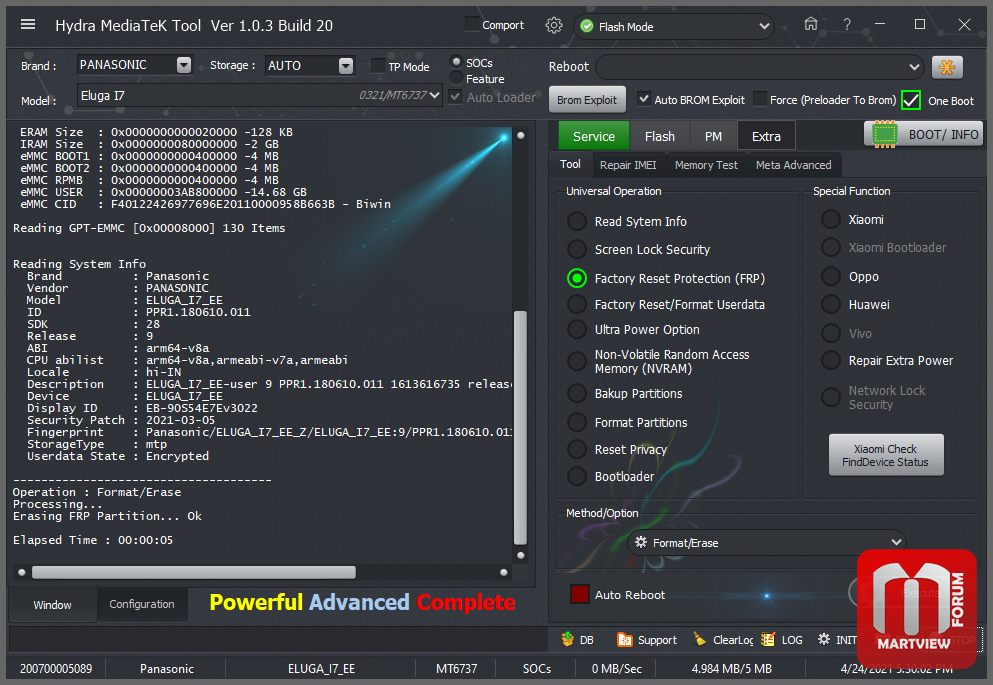The width and height of the screenshot is (993, 685).
Task: Select Reset Privacy option
Action: (x=576, y=449)
